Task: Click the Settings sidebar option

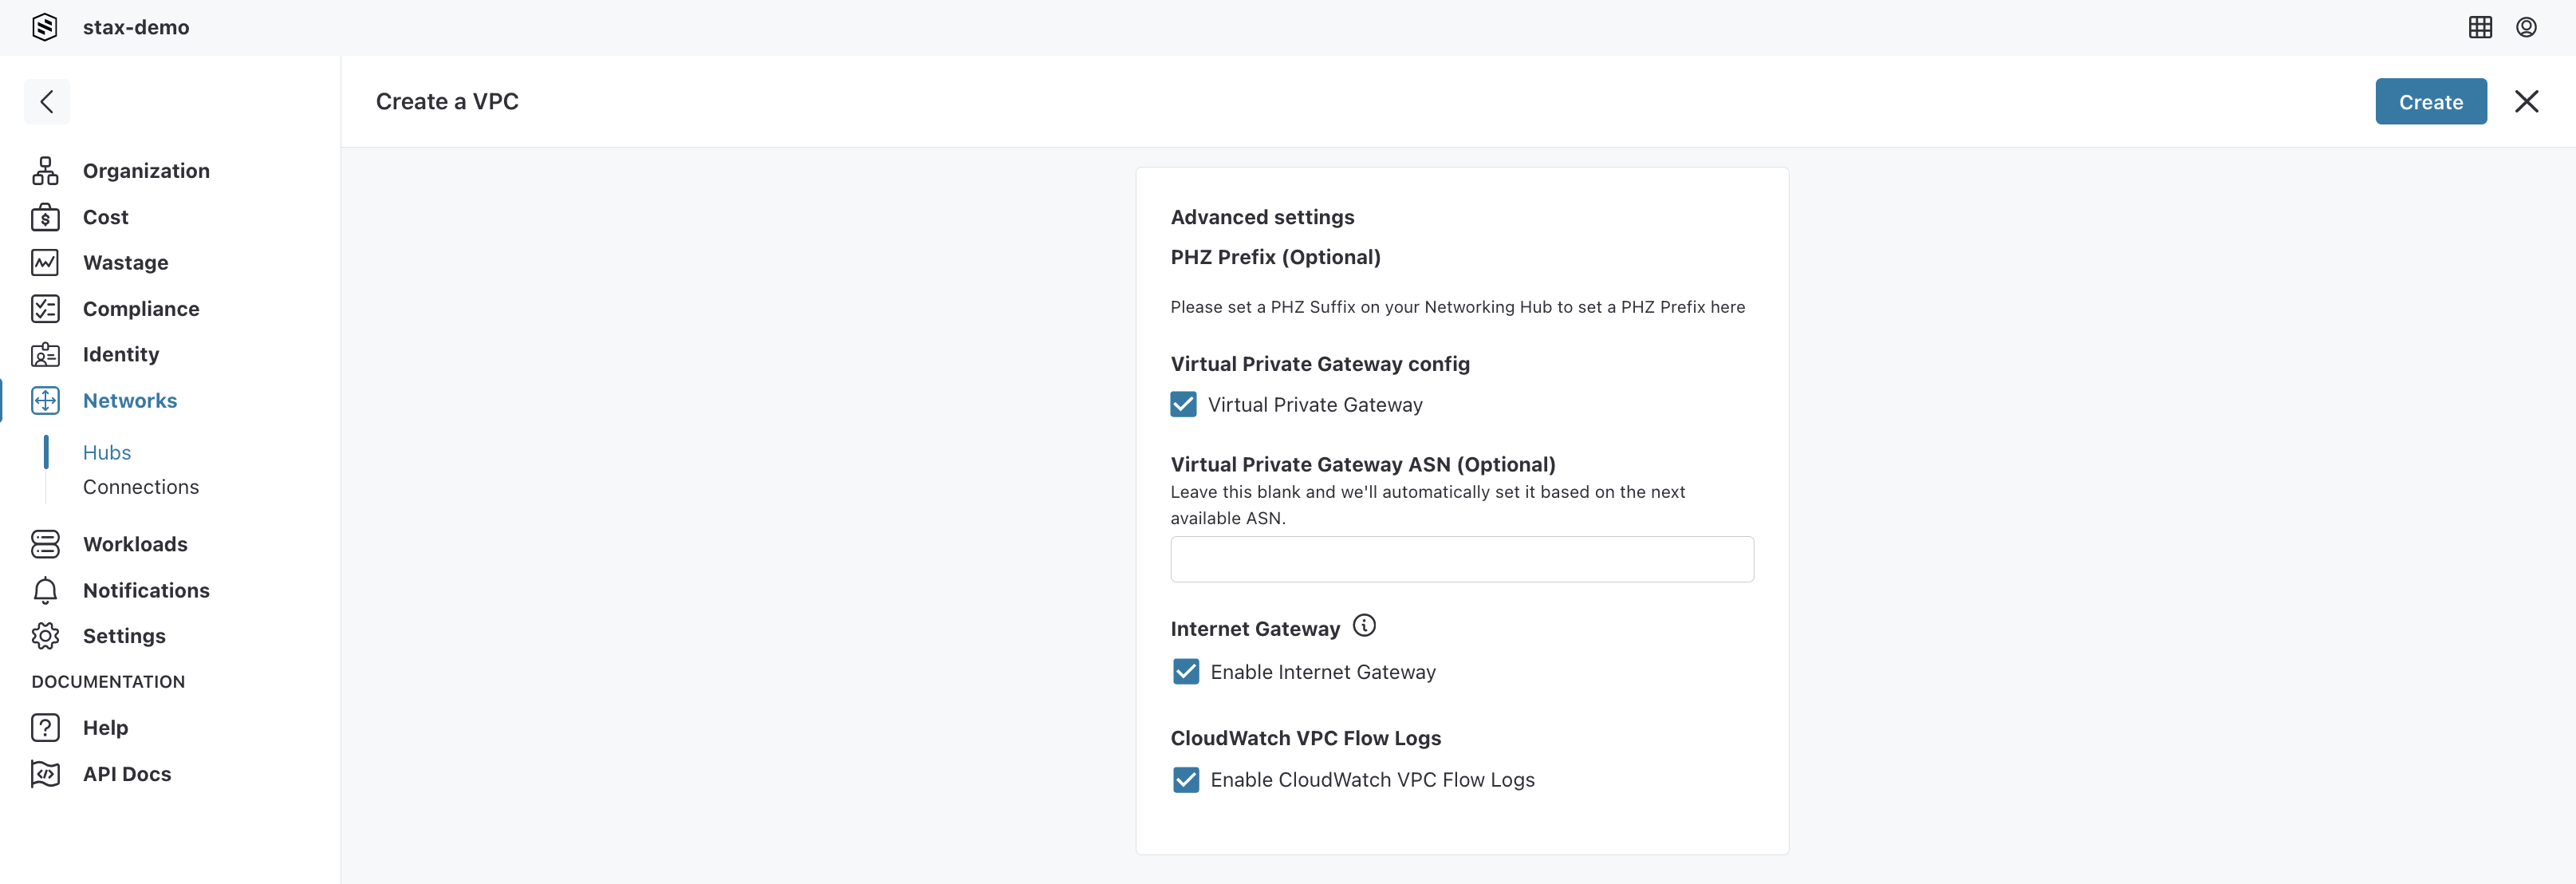Action: tap(123, 634)
